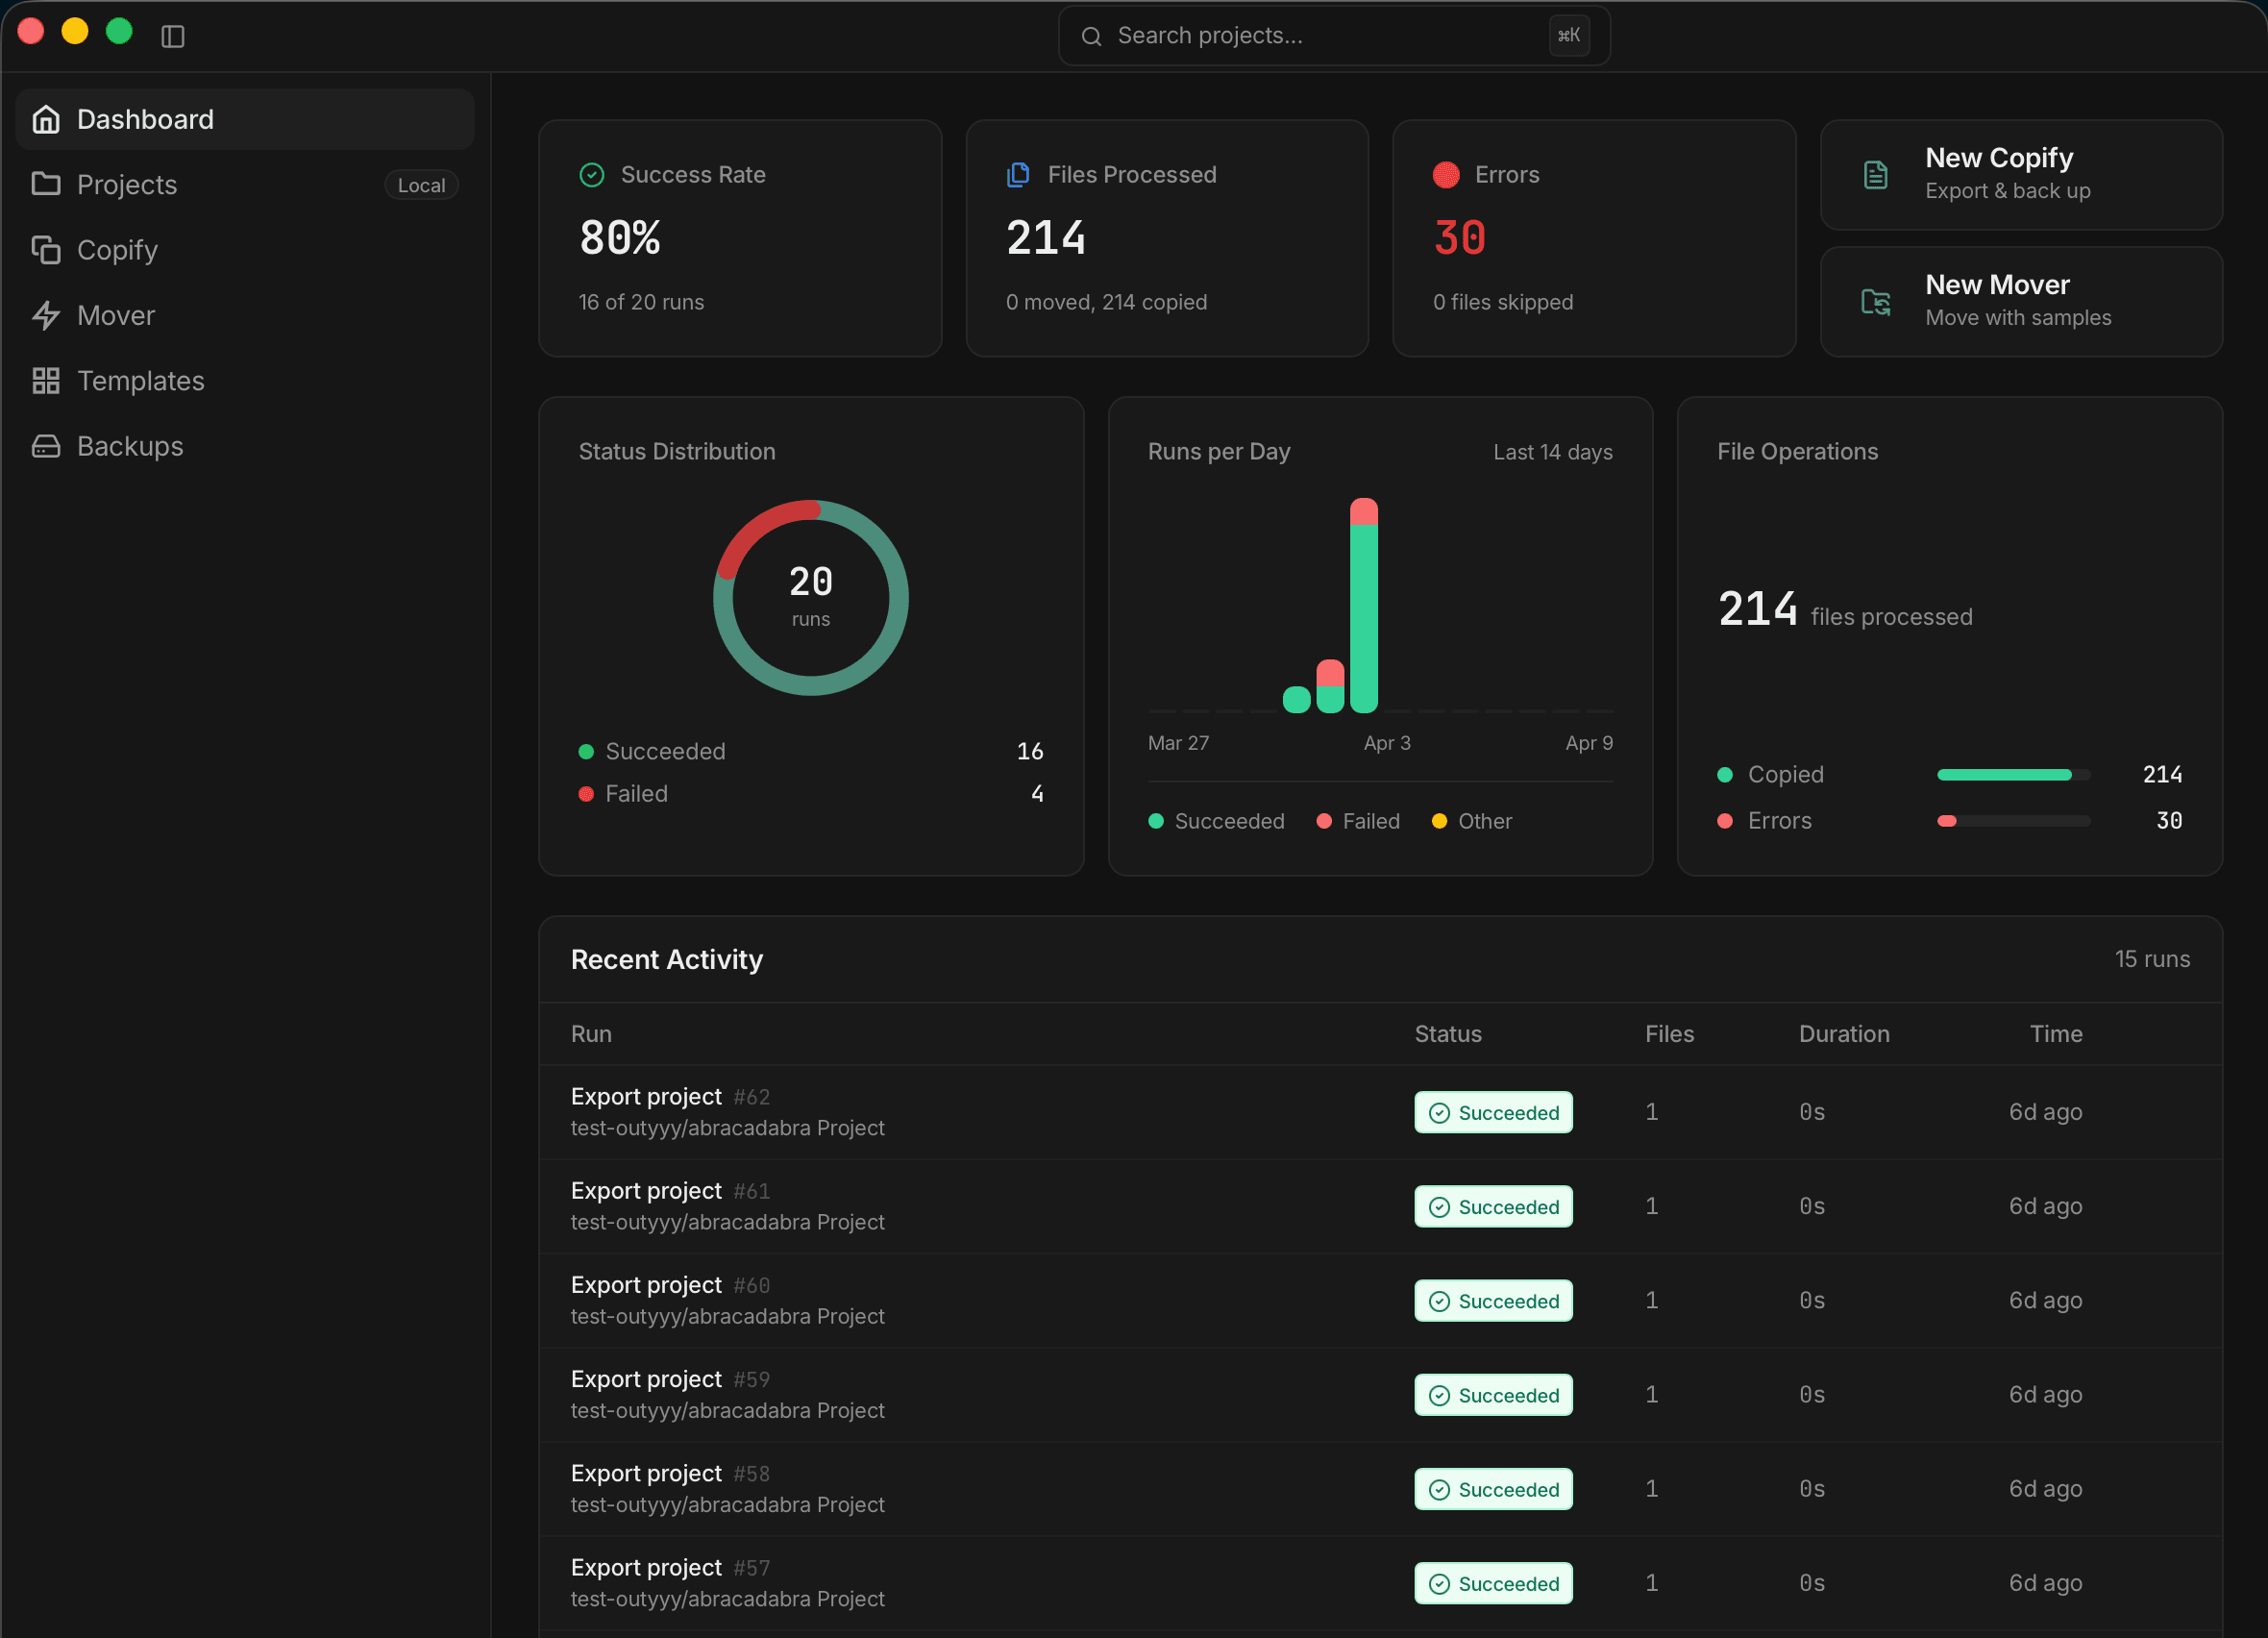The width and height of the screenshot is (2268, 1638).
Task: Click the search magnifier icon
Action: click(1091, 36)
